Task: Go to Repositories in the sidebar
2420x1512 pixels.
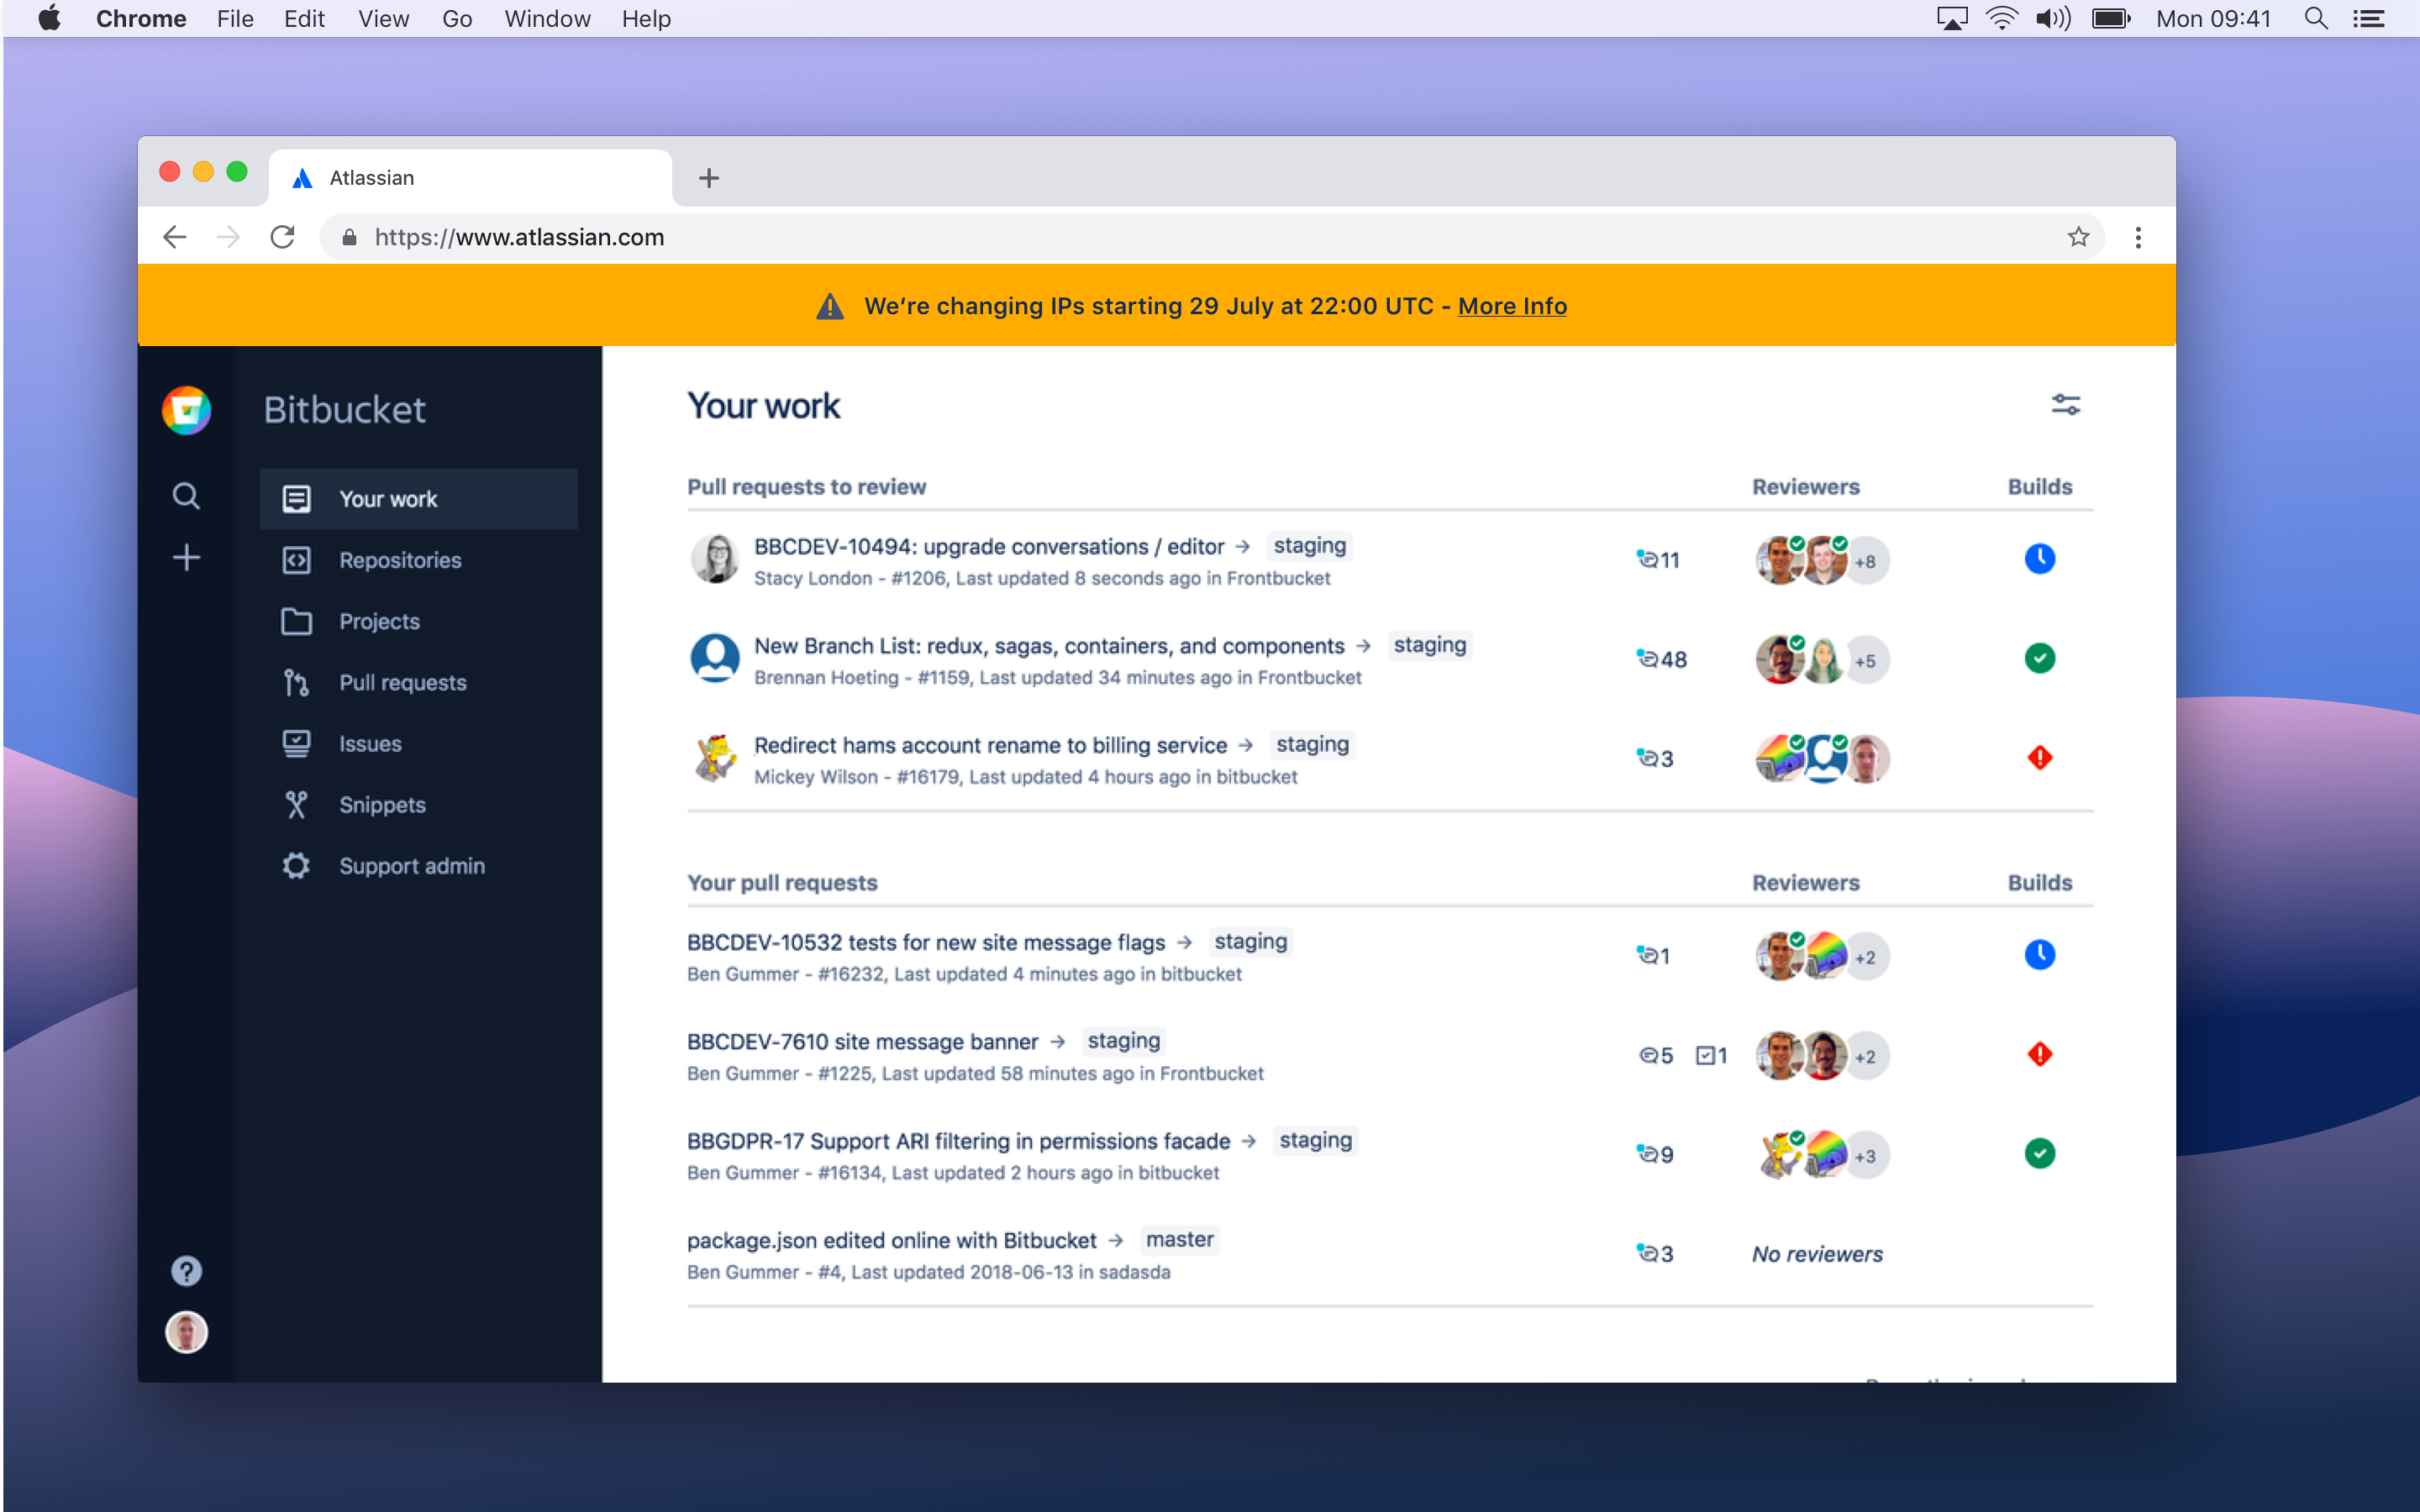Action: point(419,560)
